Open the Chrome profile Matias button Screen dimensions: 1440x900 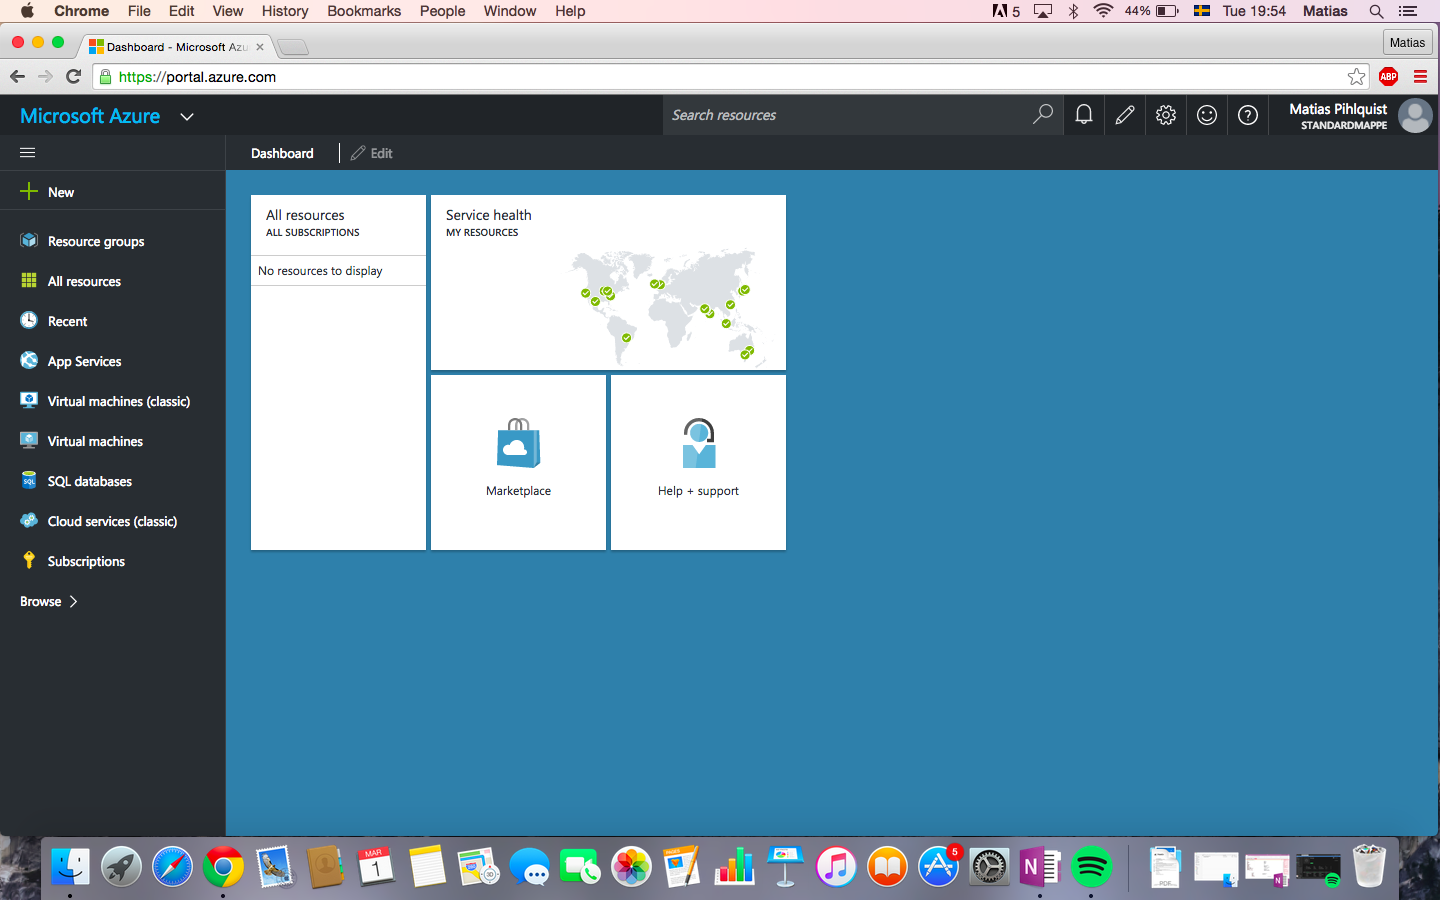pyautogui.click(x=1407, y=42)
